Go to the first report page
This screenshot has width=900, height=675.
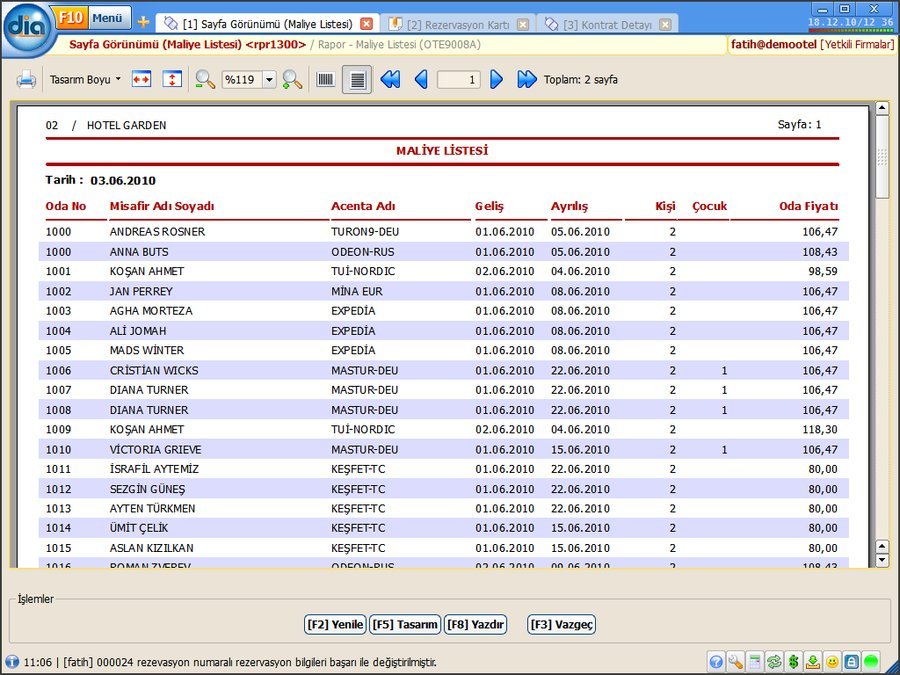coord(390,79)
